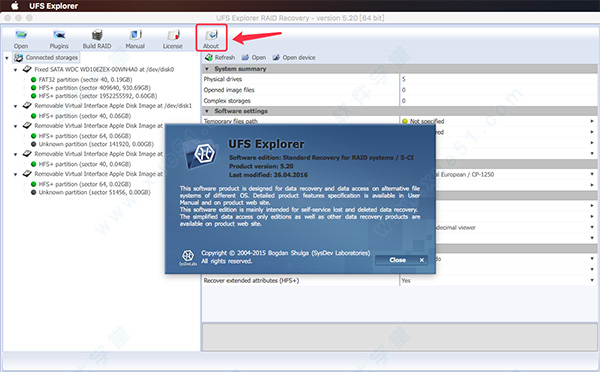Click Last modified: 26.04.2016 text

coord(268,175)
